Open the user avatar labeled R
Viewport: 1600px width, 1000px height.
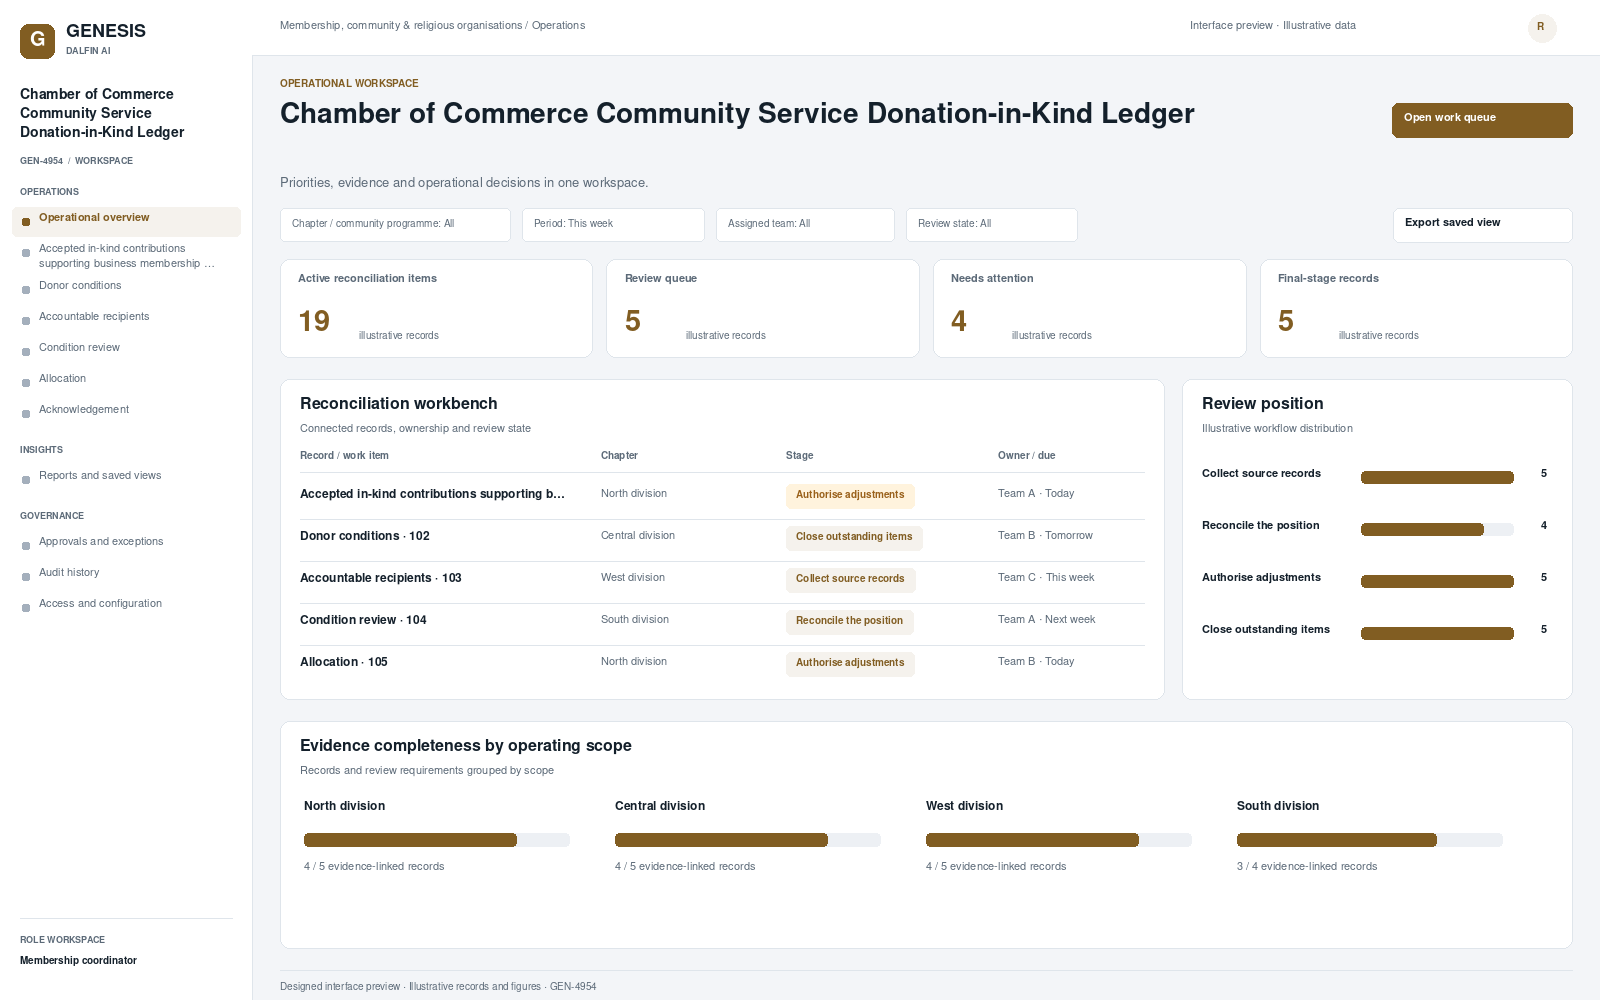1542,28
